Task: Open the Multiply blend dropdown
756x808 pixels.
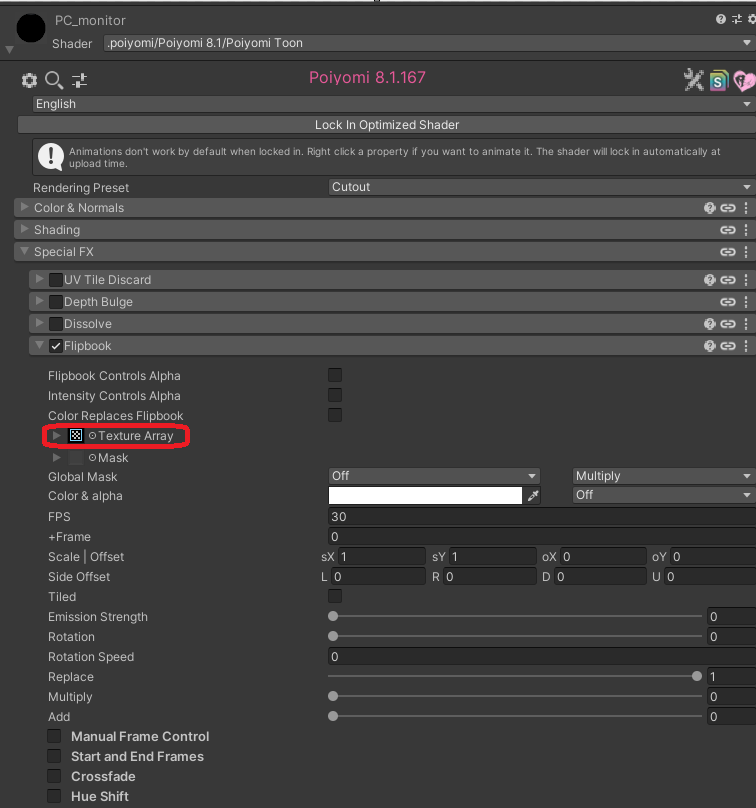Action: tap(664, 476)
